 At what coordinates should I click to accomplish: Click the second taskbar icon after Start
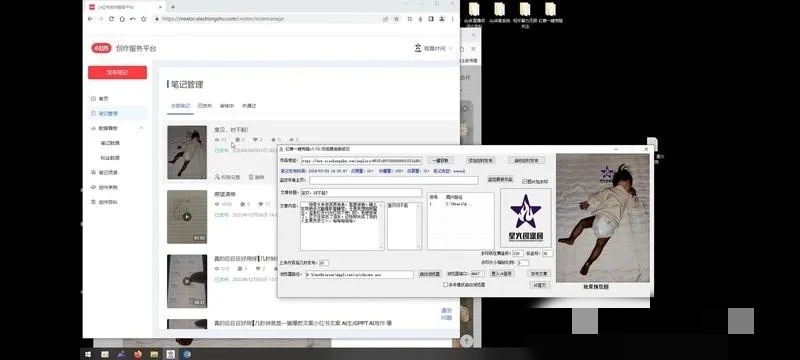(x=121, y=354)
